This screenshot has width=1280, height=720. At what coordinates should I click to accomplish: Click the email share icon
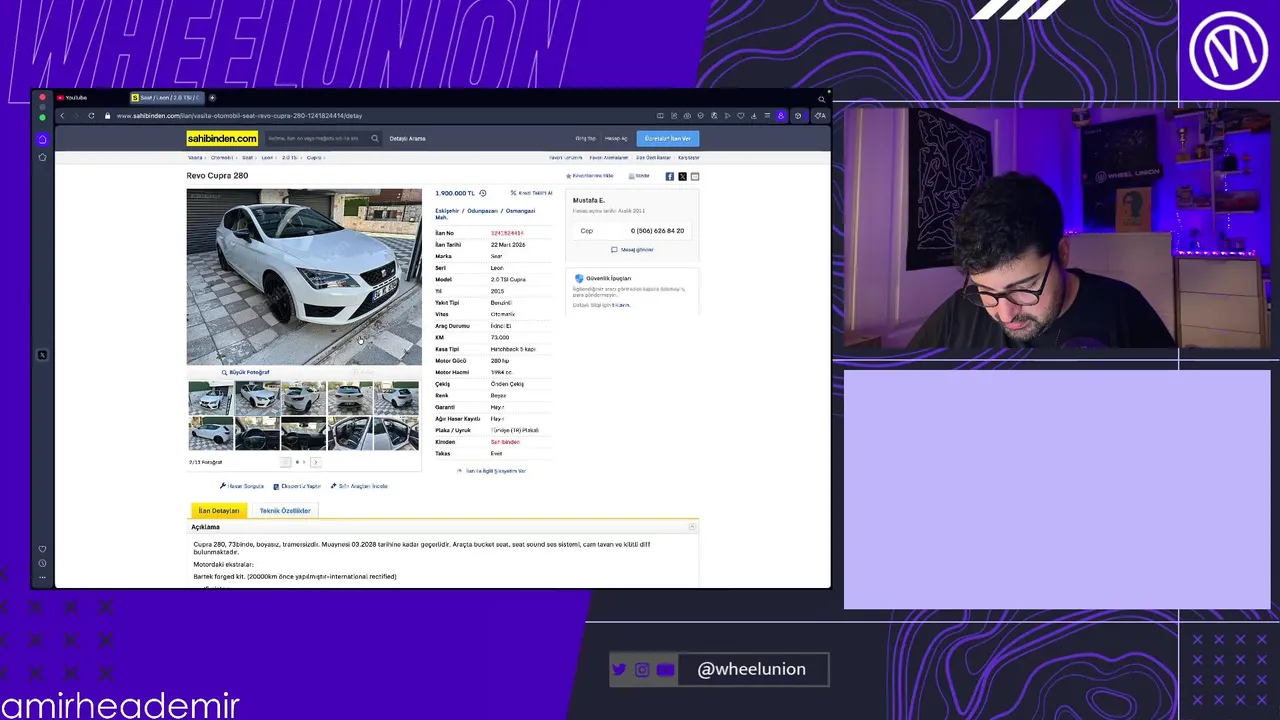(695, 176)
